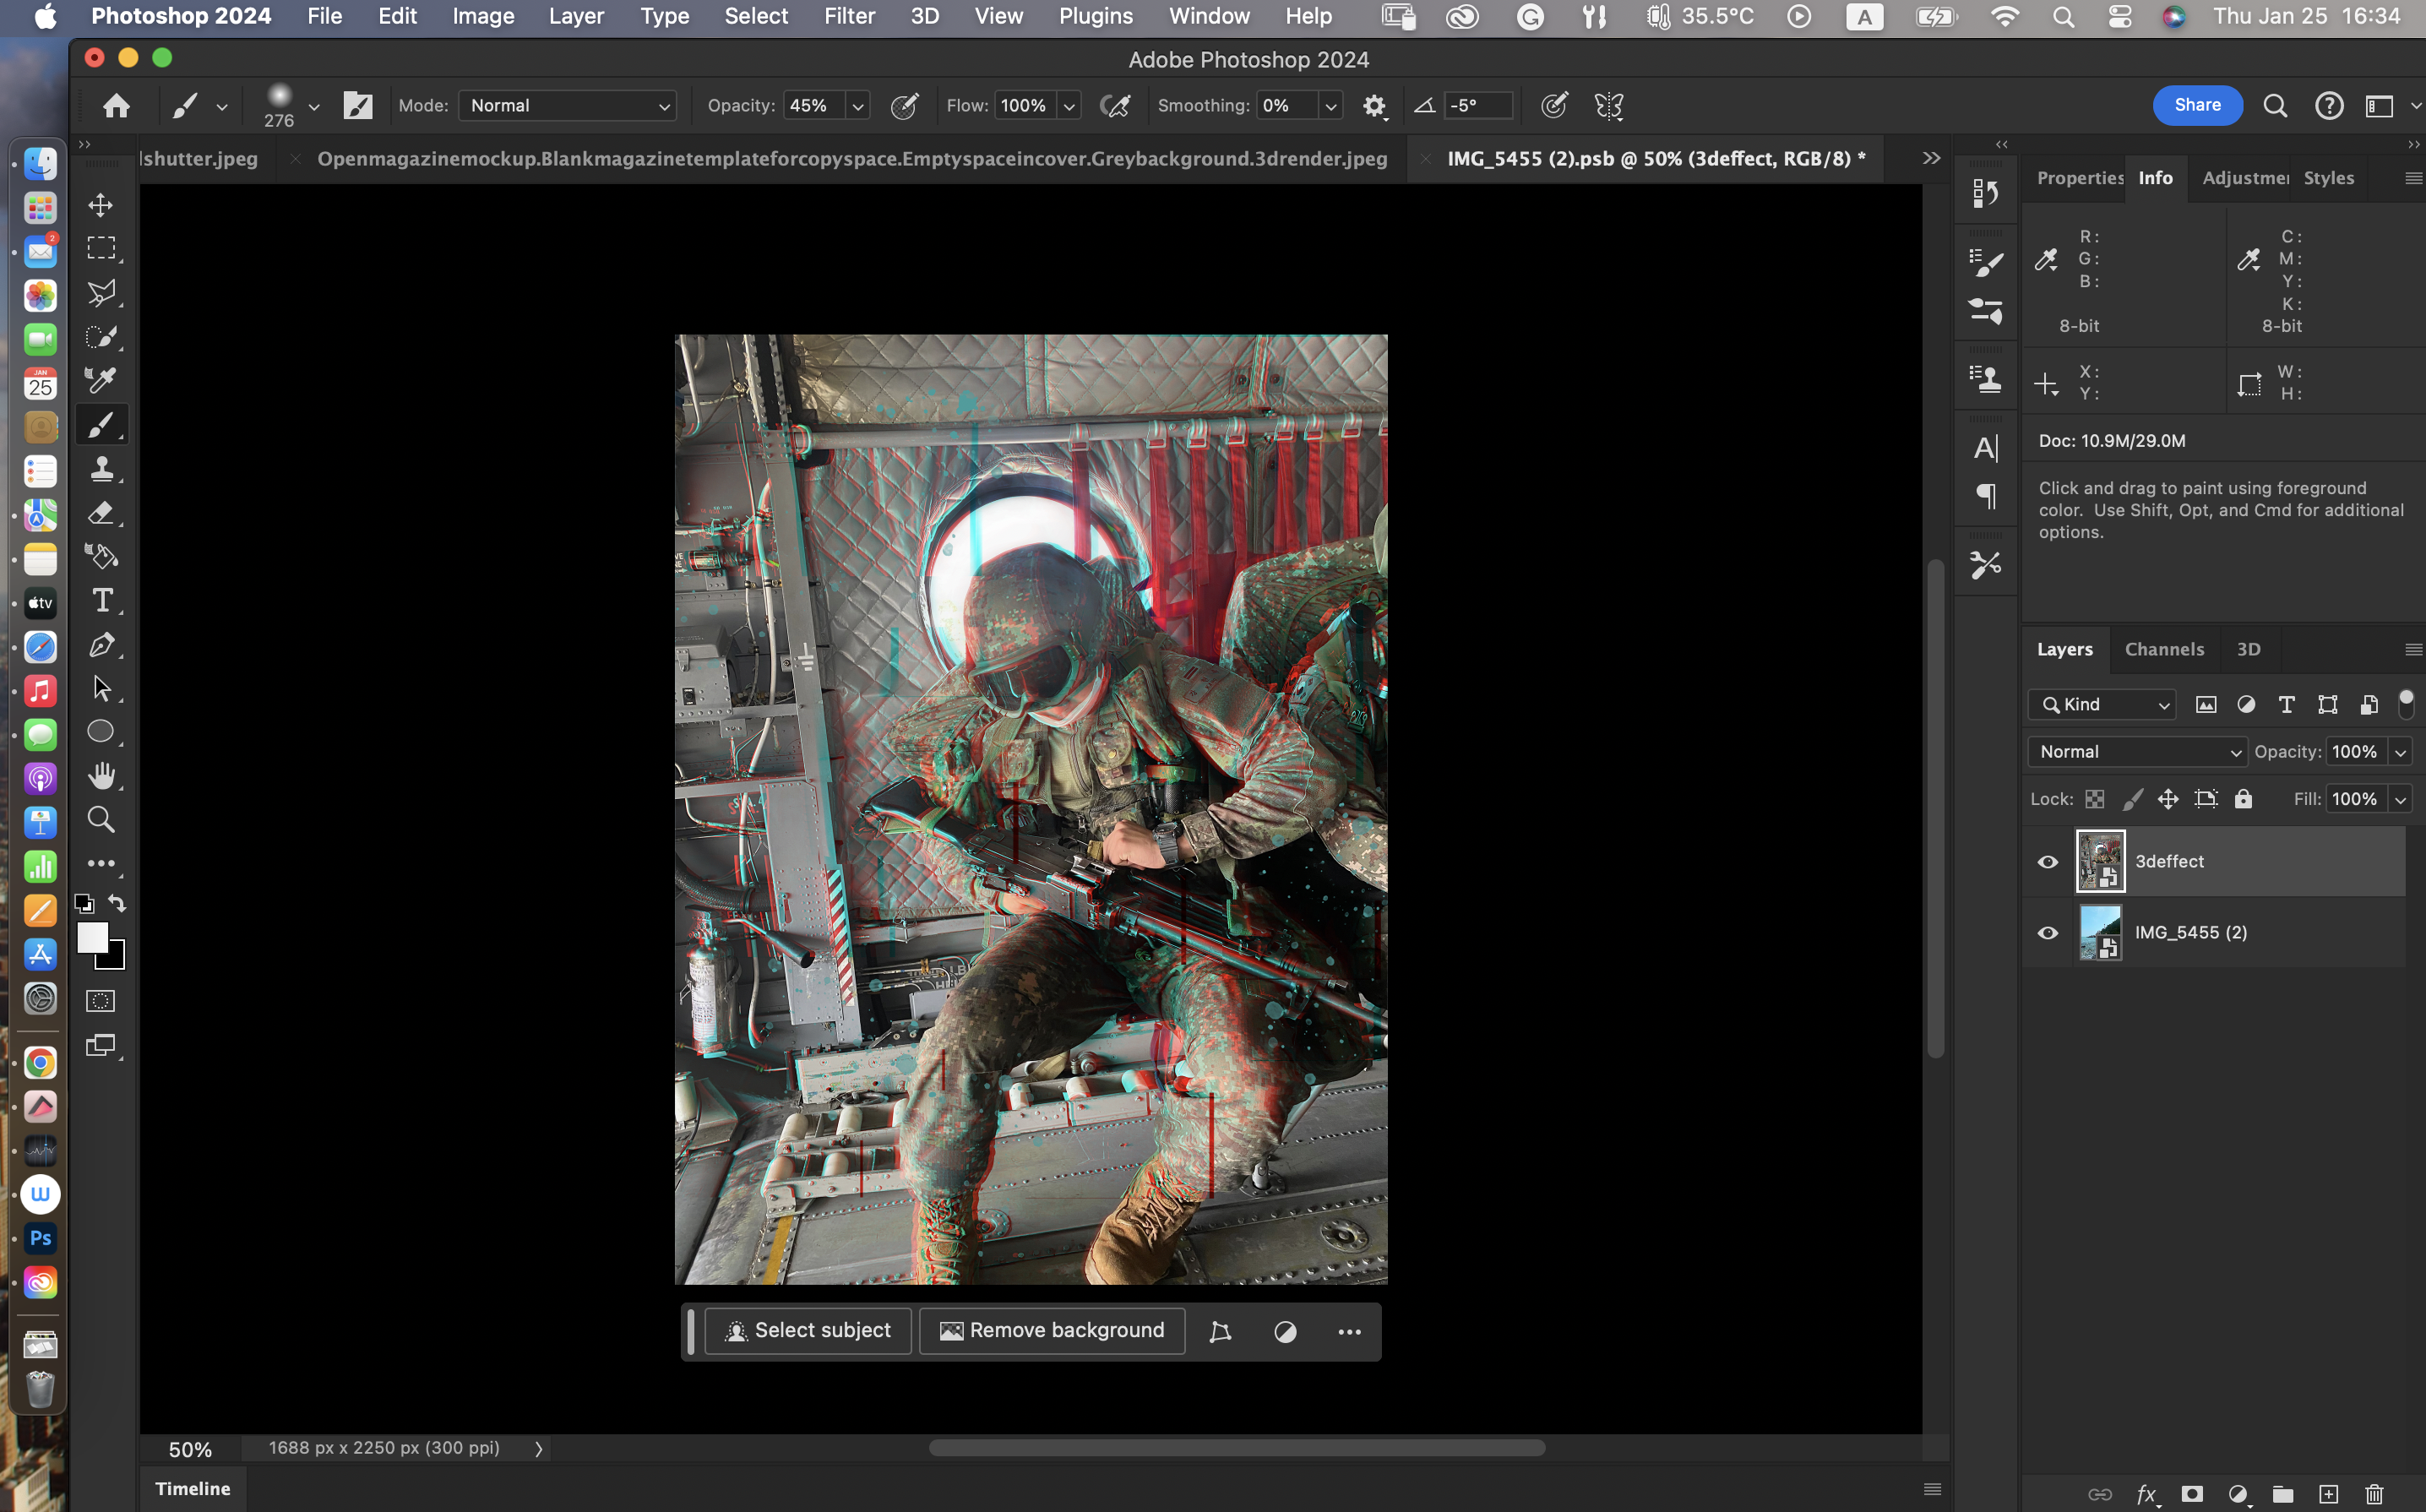Screen dimensions: 2426x1512
Task: Switch to the Channels tab
Action: (2164, 650)
